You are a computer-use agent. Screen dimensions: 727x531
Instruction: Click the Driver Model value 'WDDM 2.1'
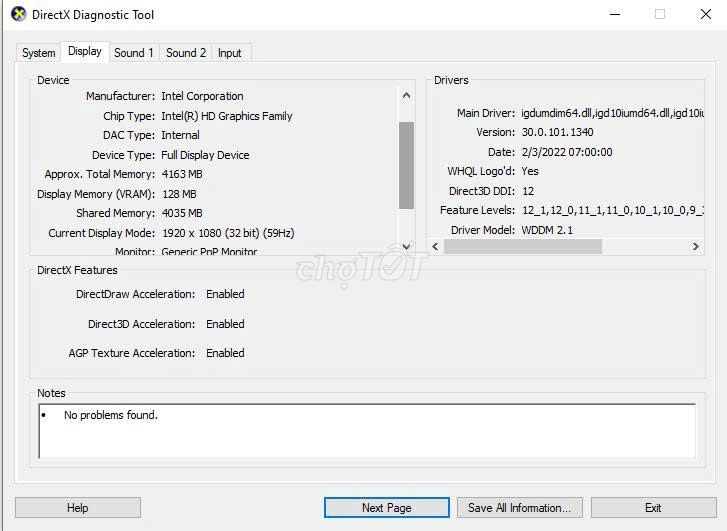coord(547,230)
